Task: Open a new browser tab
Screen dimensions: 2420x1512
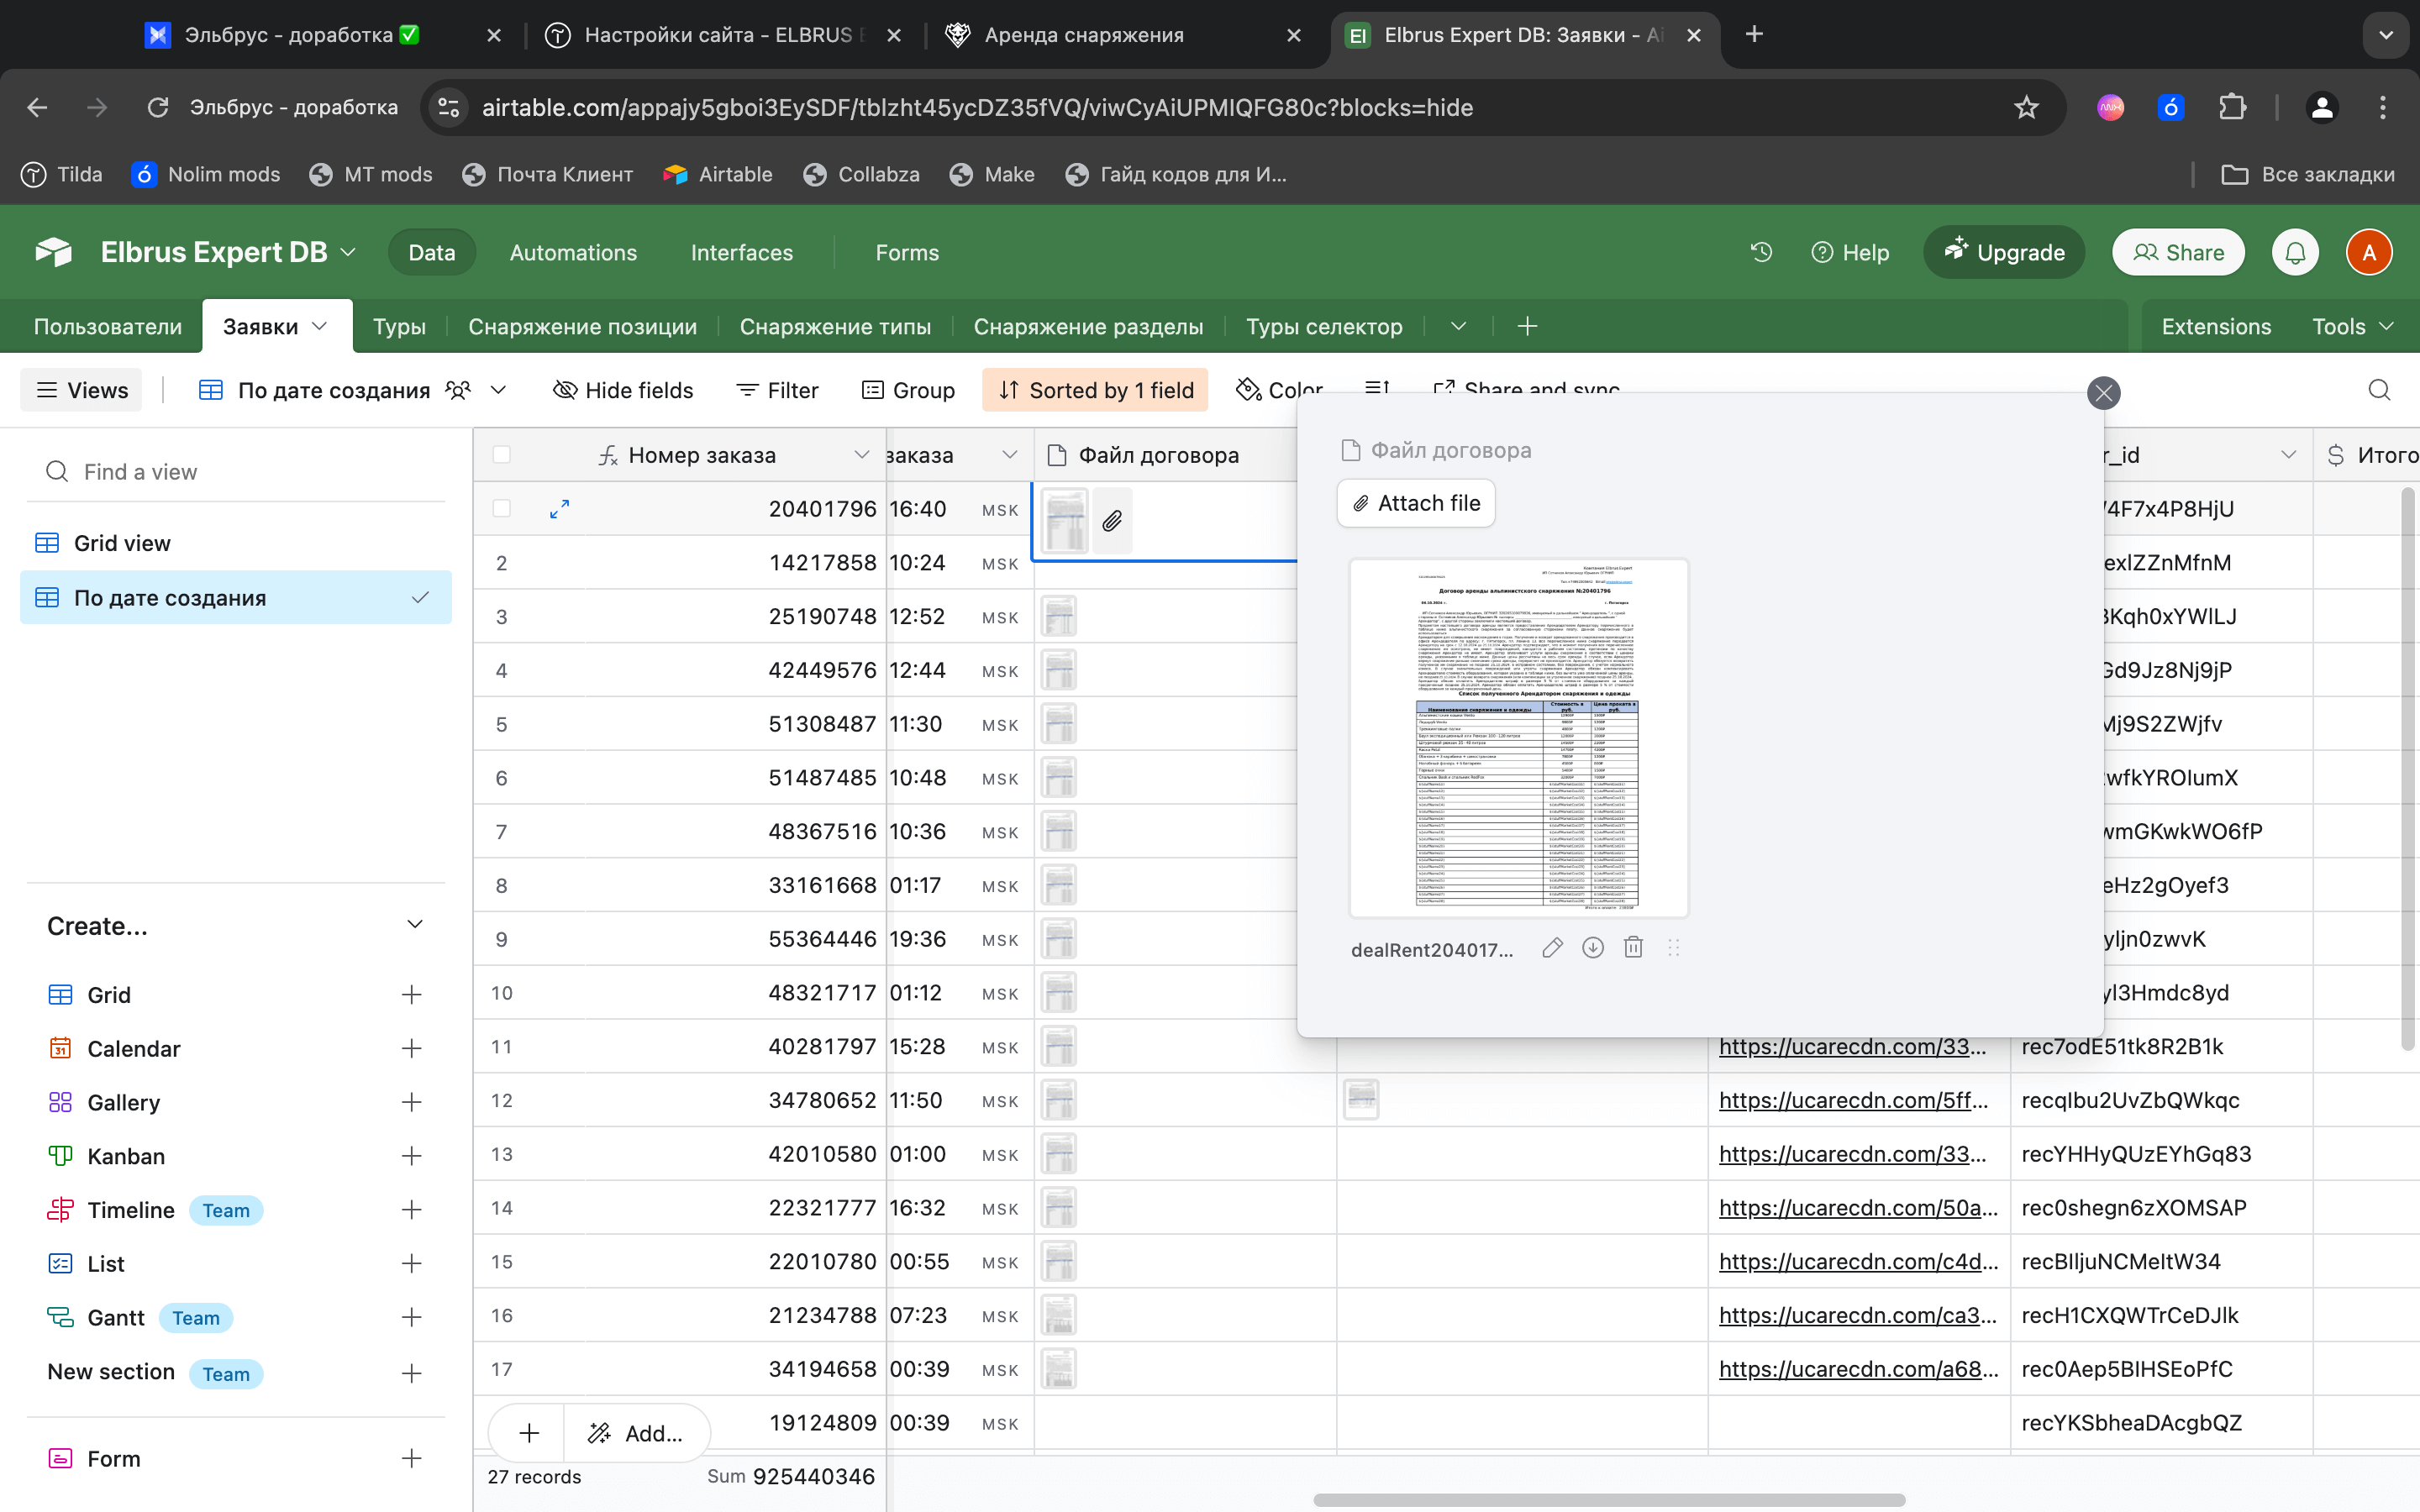Action: click(x=1754, y=34)
